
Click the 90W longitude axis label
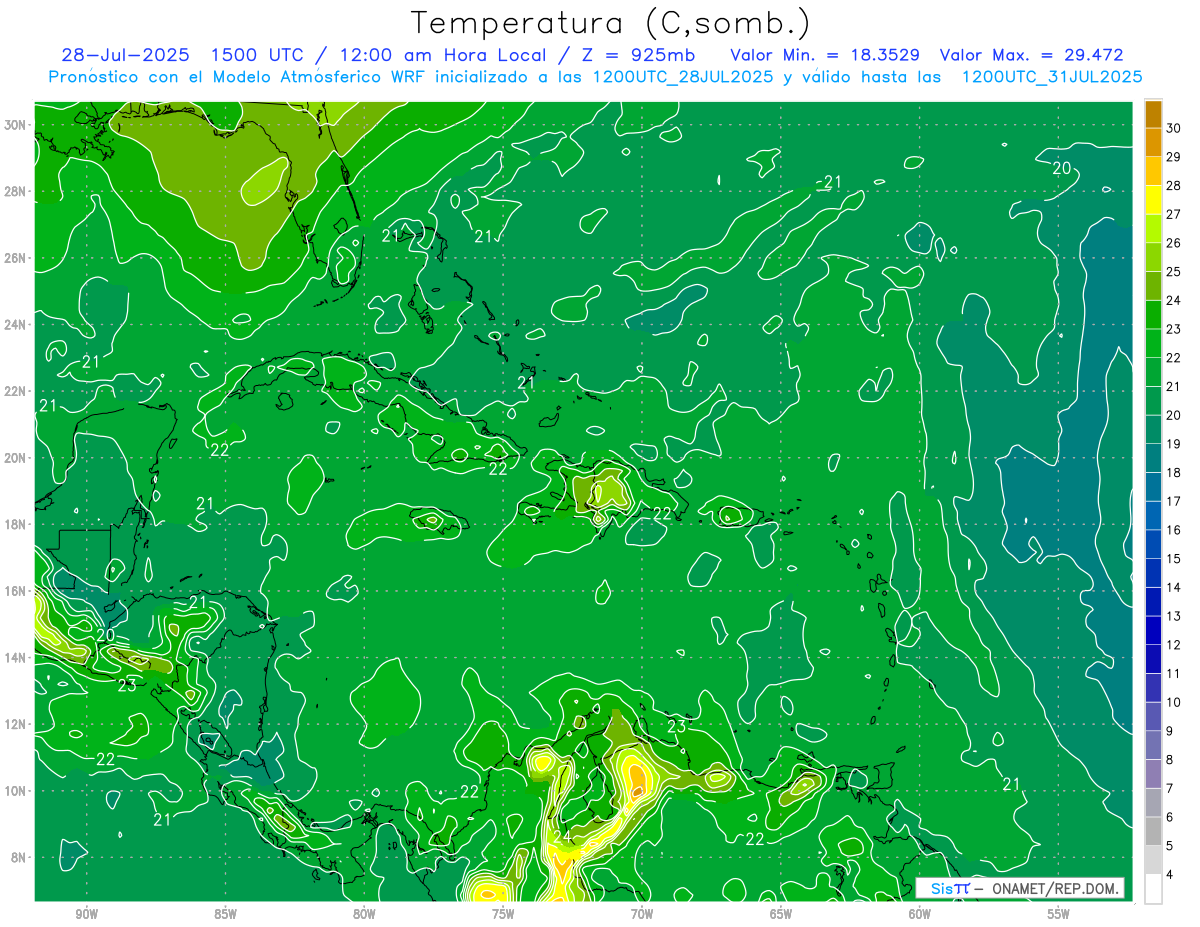pyautogui.click(x=86, y=914)
